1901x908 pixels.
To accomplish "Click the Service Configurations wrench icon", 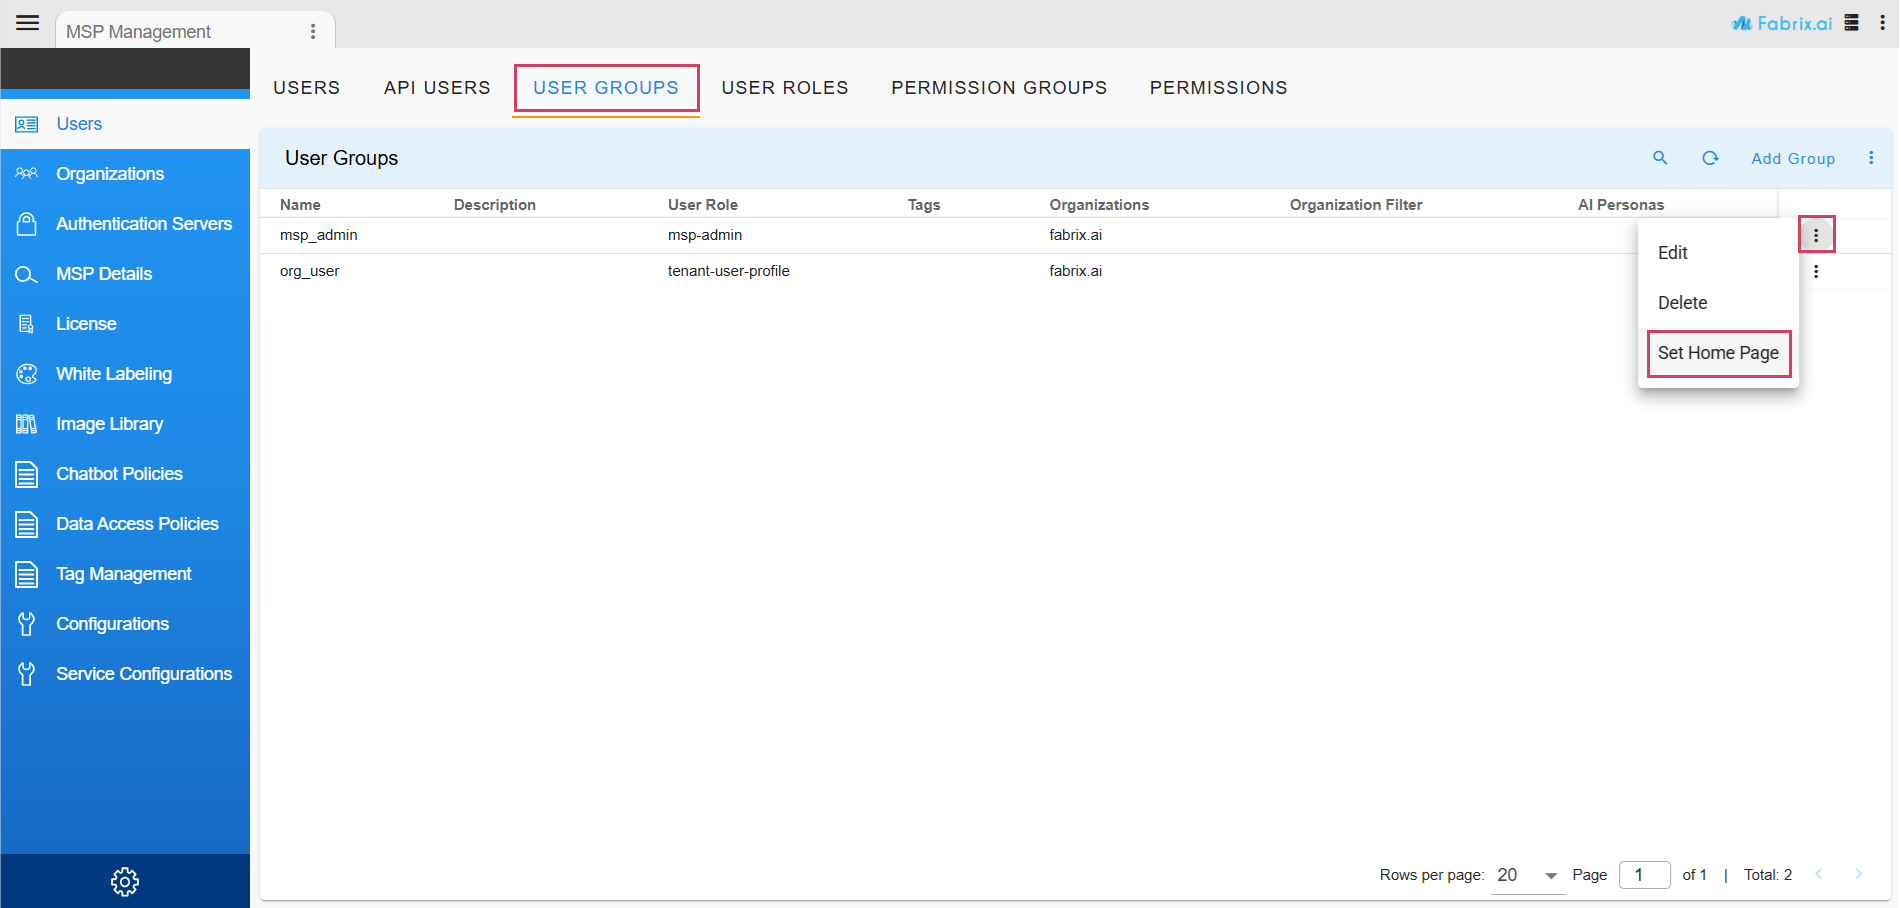I will point(27,673).
